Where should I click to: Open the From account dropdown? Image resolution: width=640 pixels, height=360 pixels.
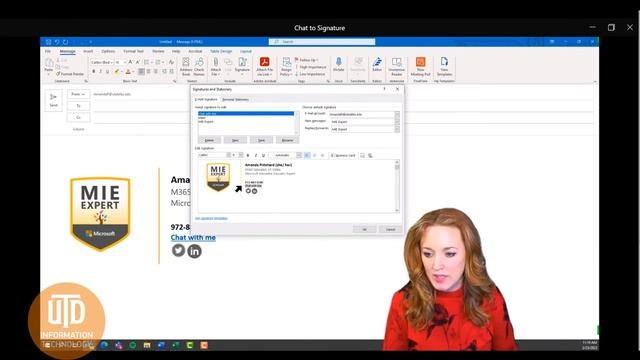click(x=78, y=94)
